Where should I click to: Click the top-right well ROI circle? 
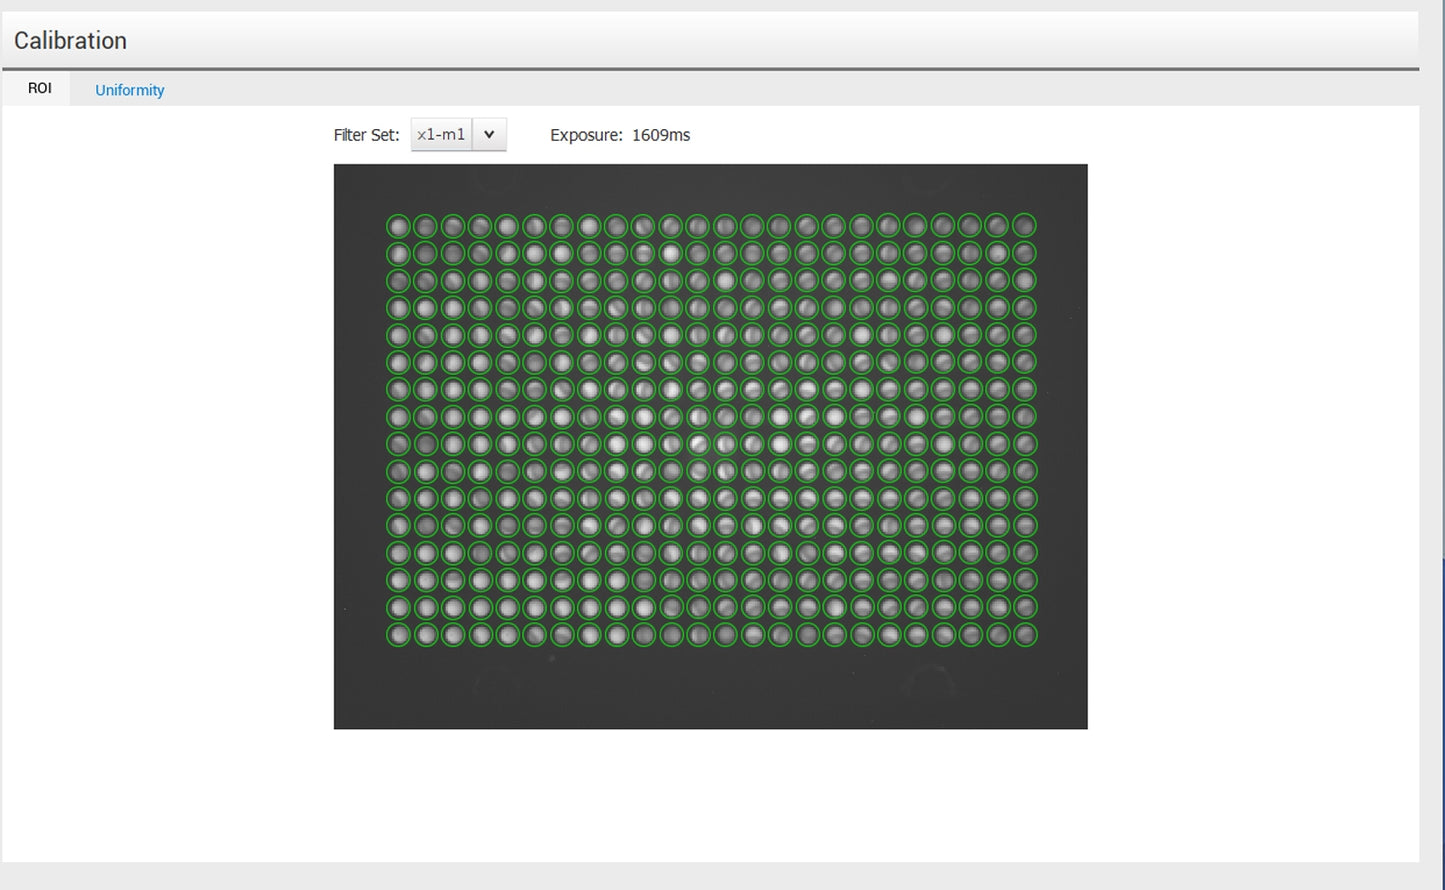click(x=1024, y=225)
